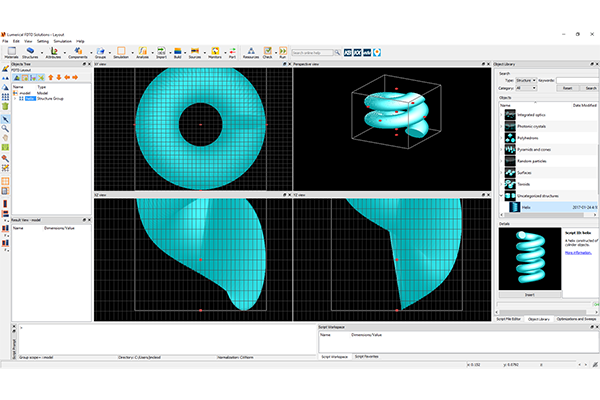600x400 pixels.
Task: Select the zoom magnifier tool in left toolbar
Action: (x=5, y=129)
